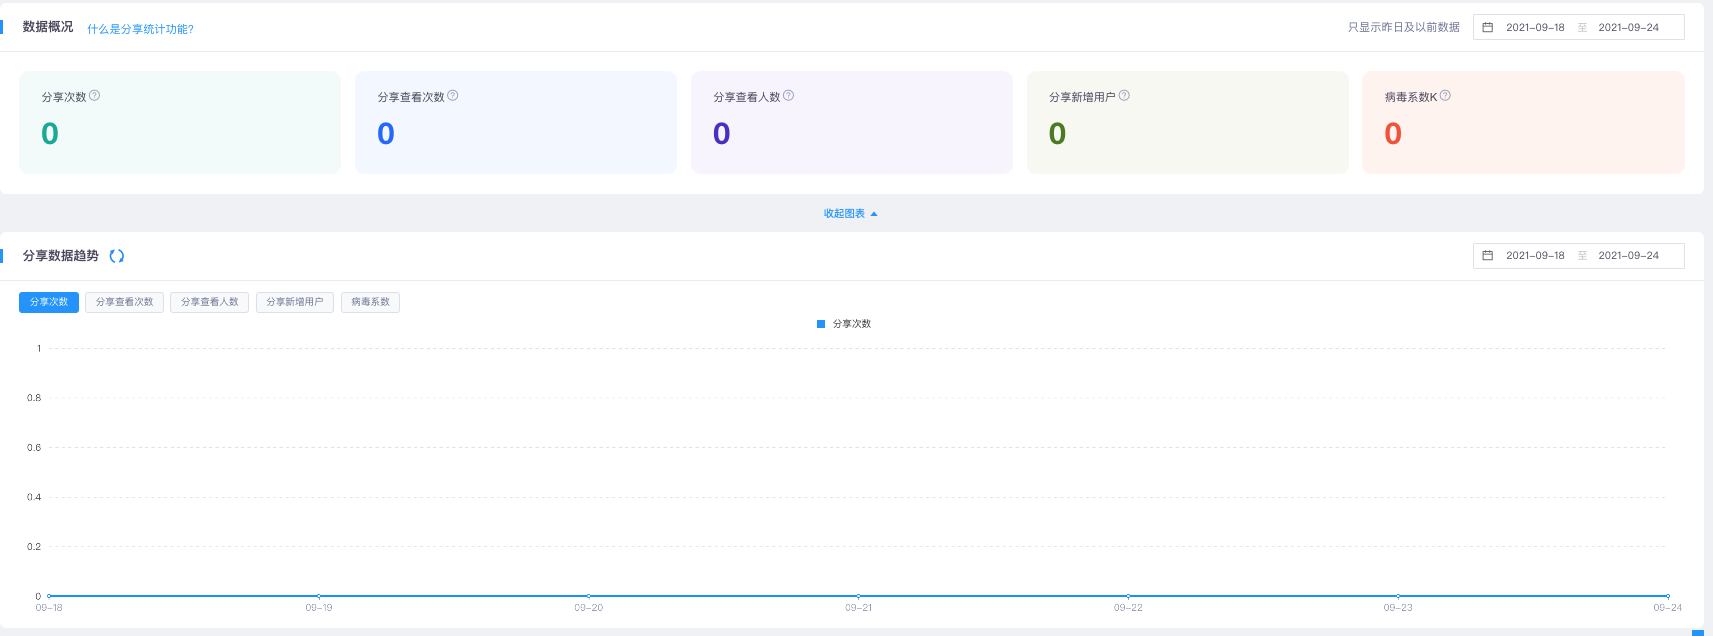Switch chart to 病毒系数 metric
Viewport: 1713px width, 636px height.
pyautogui.click(x=371, y=302)
